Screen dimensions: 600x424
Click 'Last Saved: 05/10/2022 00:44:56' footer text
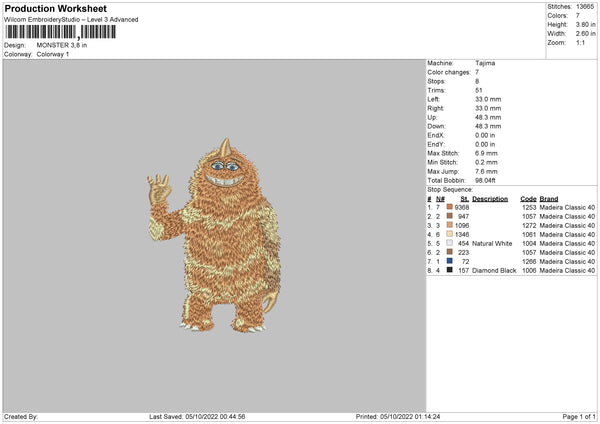[197, 417]
